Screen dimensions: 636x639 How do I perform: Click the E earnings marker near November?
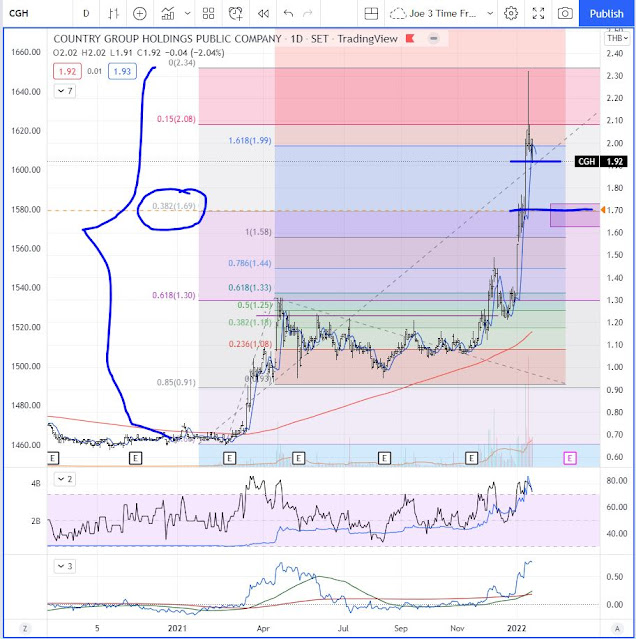471,458
